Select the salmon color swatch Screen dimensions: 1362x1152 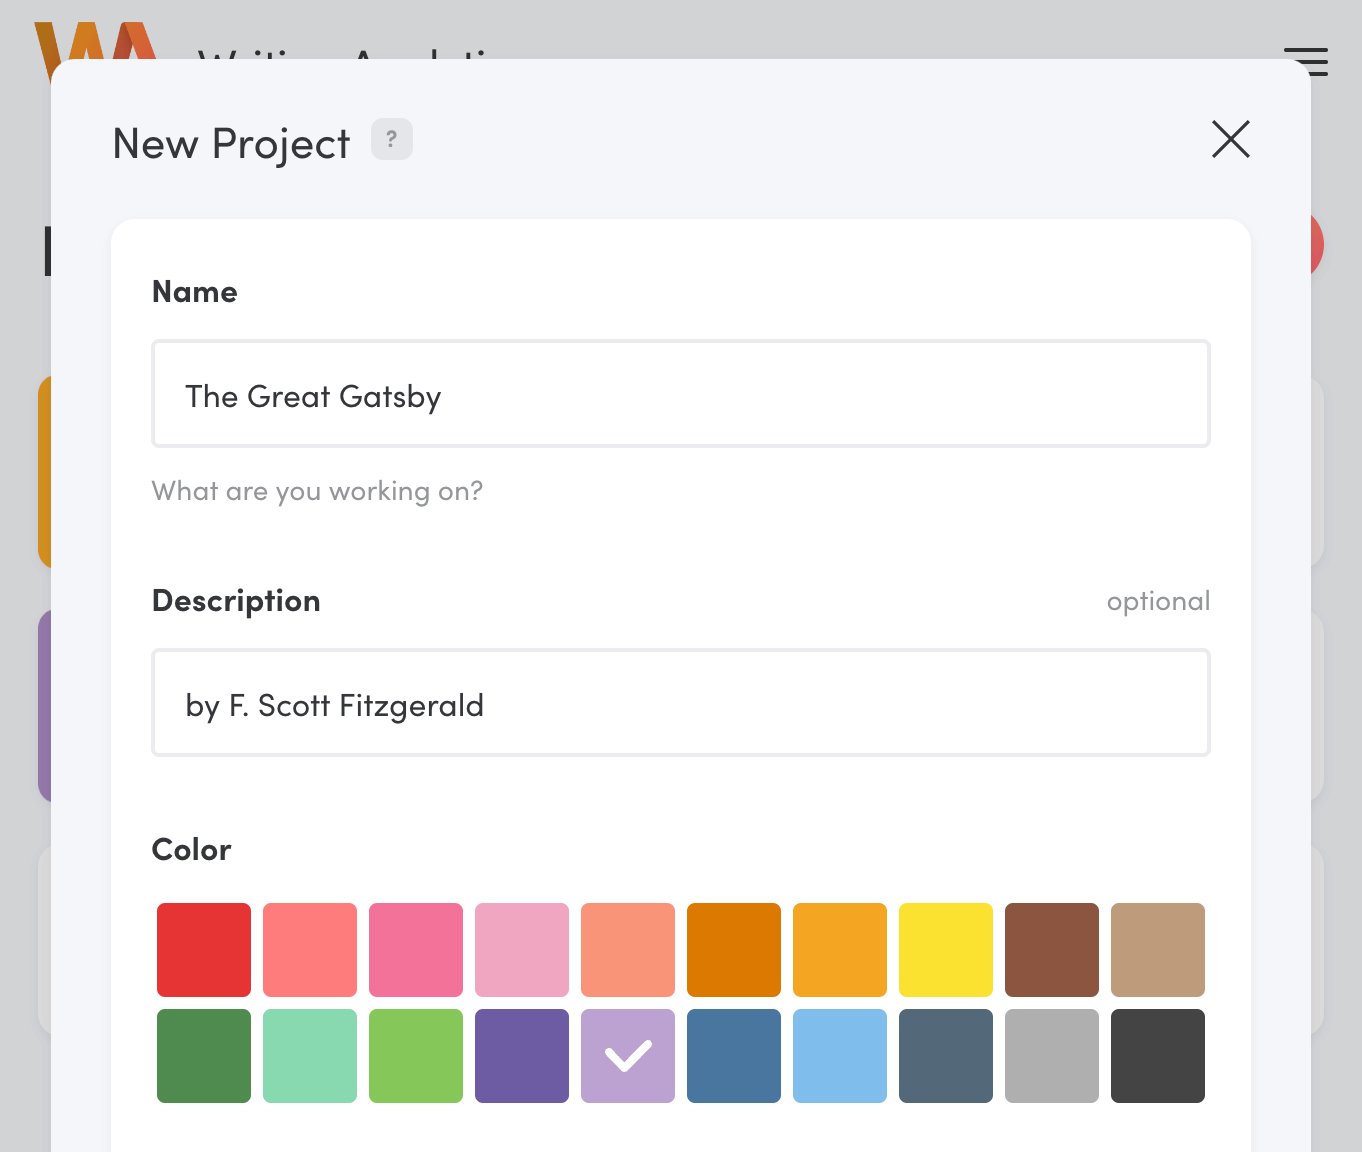pyautogui.click(x=628, y=950)
